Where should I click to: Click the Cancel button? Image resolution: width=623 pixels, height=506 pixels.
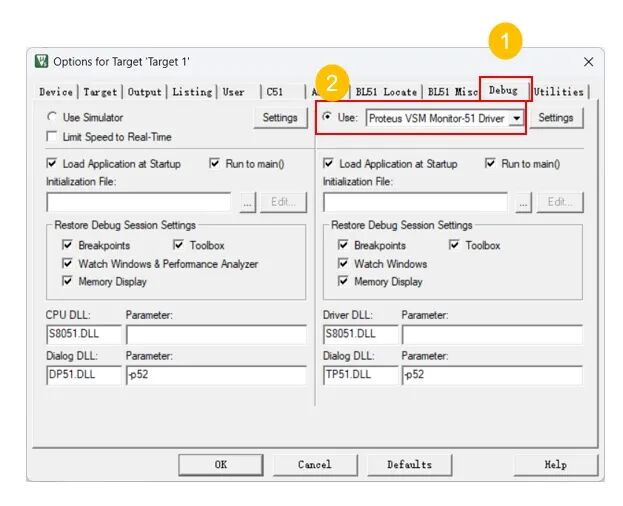coord(315,465)
